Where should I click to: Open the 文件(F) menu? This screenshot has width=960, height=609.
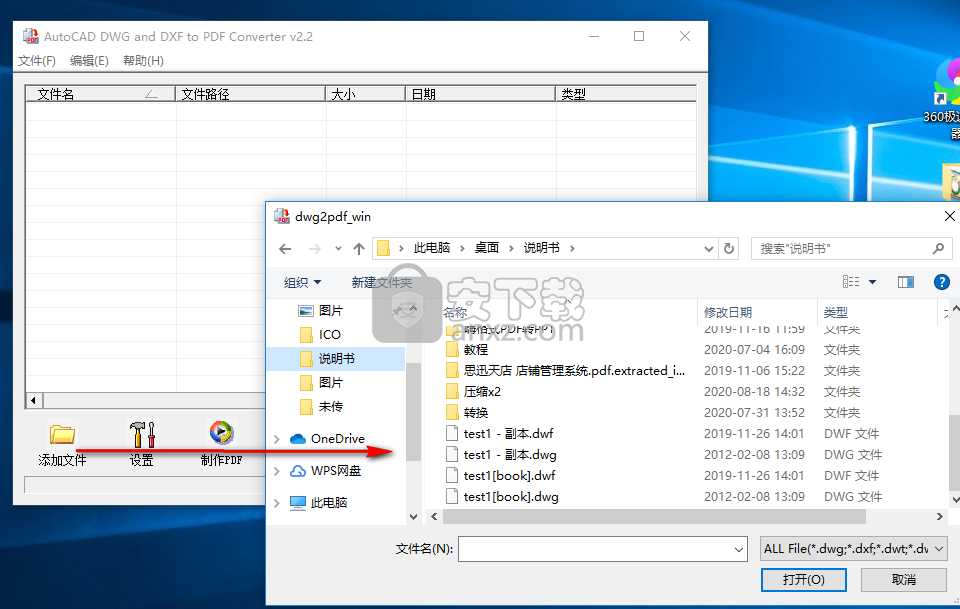coord(37,61)
